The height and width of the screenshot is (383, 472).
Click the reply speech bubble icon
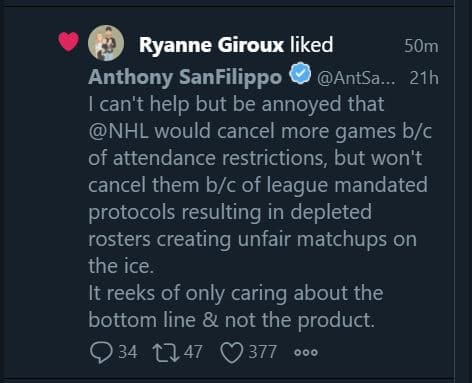[x=101, y=353]
